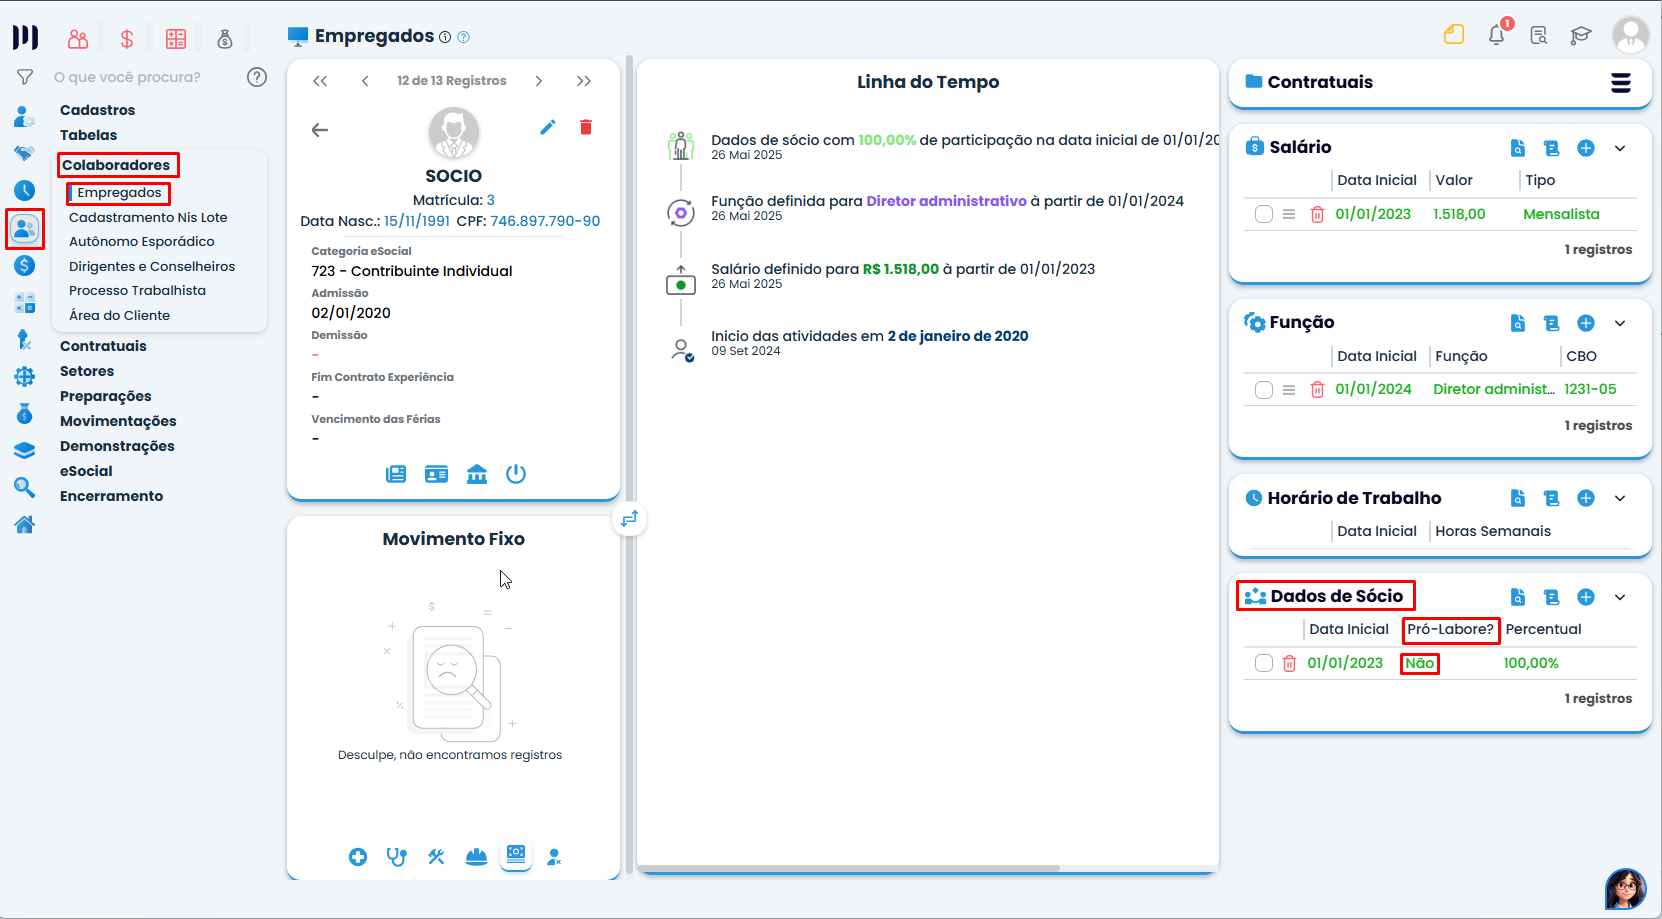Open Cadastramento Nis Lote
The width and height of the screenshot is (1662, 919).
point(148,217)
